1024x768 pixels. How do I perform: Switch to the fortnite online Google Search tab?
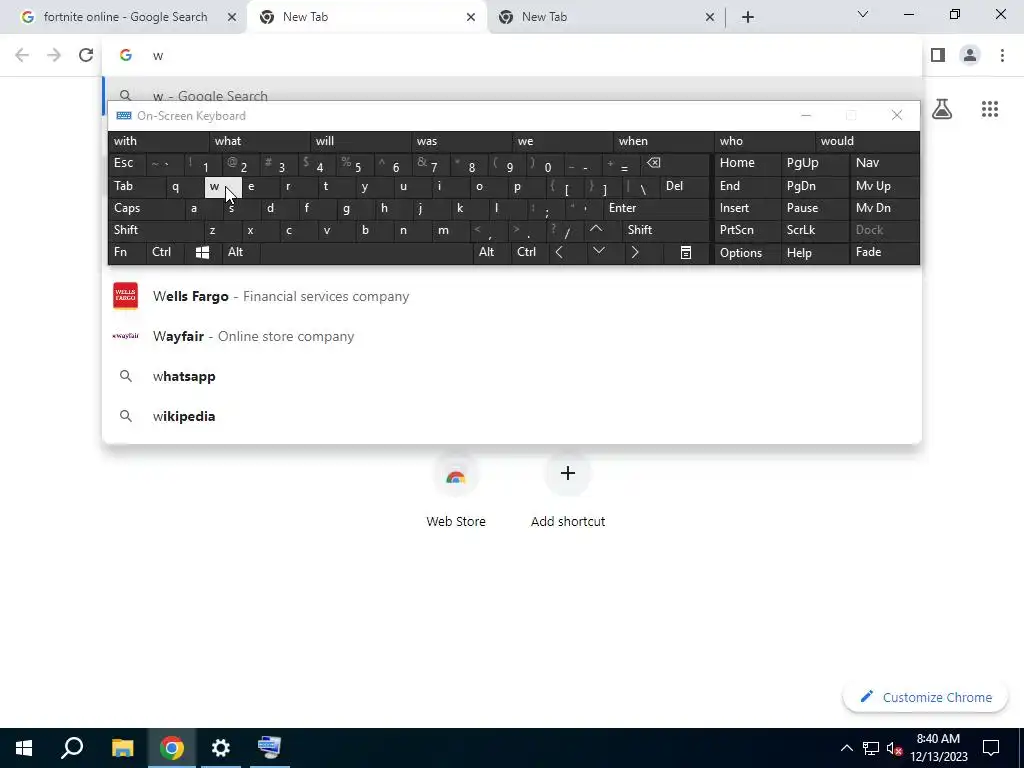(x=124, y=17)
